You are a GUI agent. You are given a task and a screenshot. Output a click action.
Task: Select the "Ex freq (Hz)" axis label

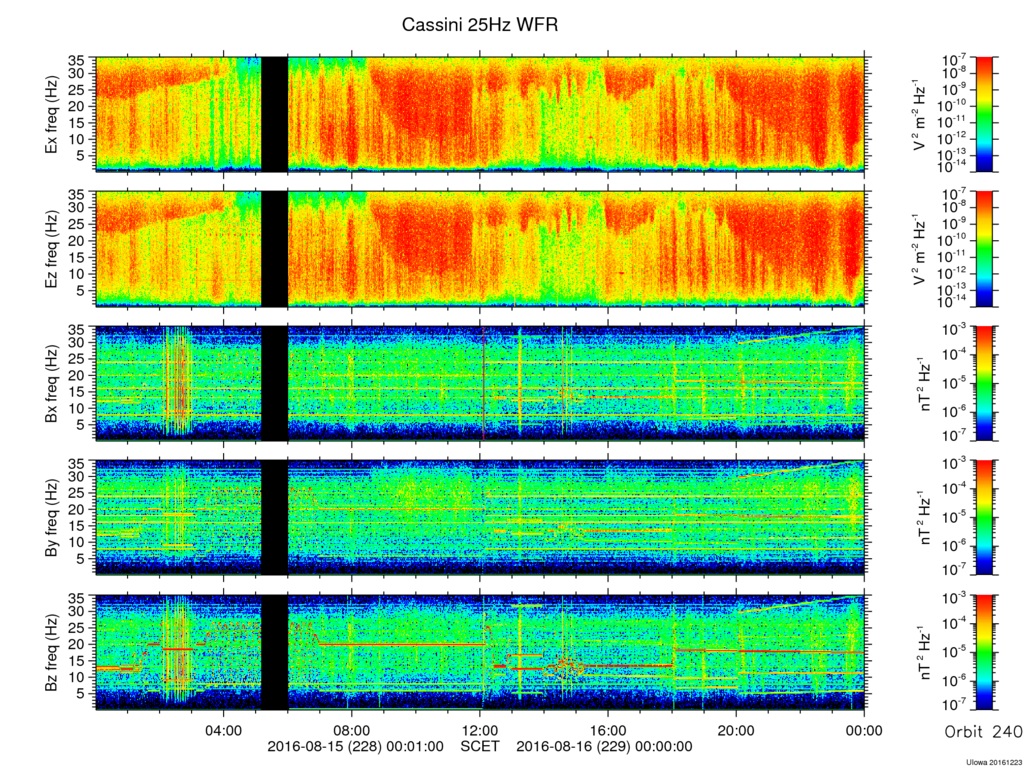[x=51, y=115]
